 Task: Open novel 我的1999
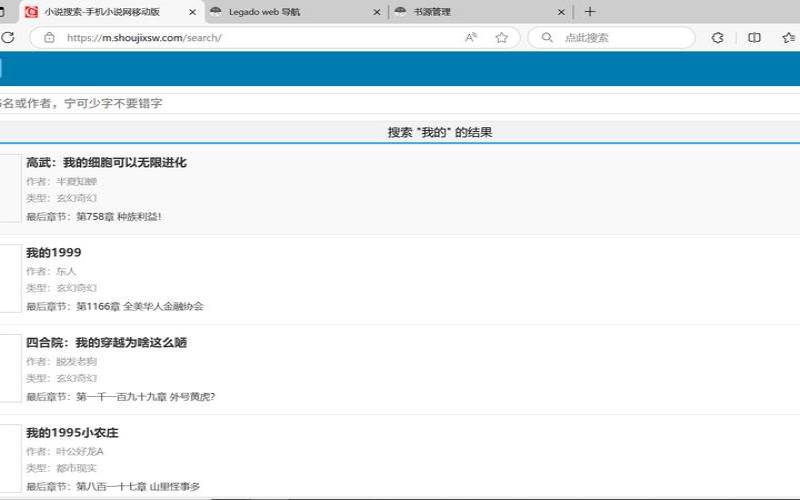[x=54, y=253]
